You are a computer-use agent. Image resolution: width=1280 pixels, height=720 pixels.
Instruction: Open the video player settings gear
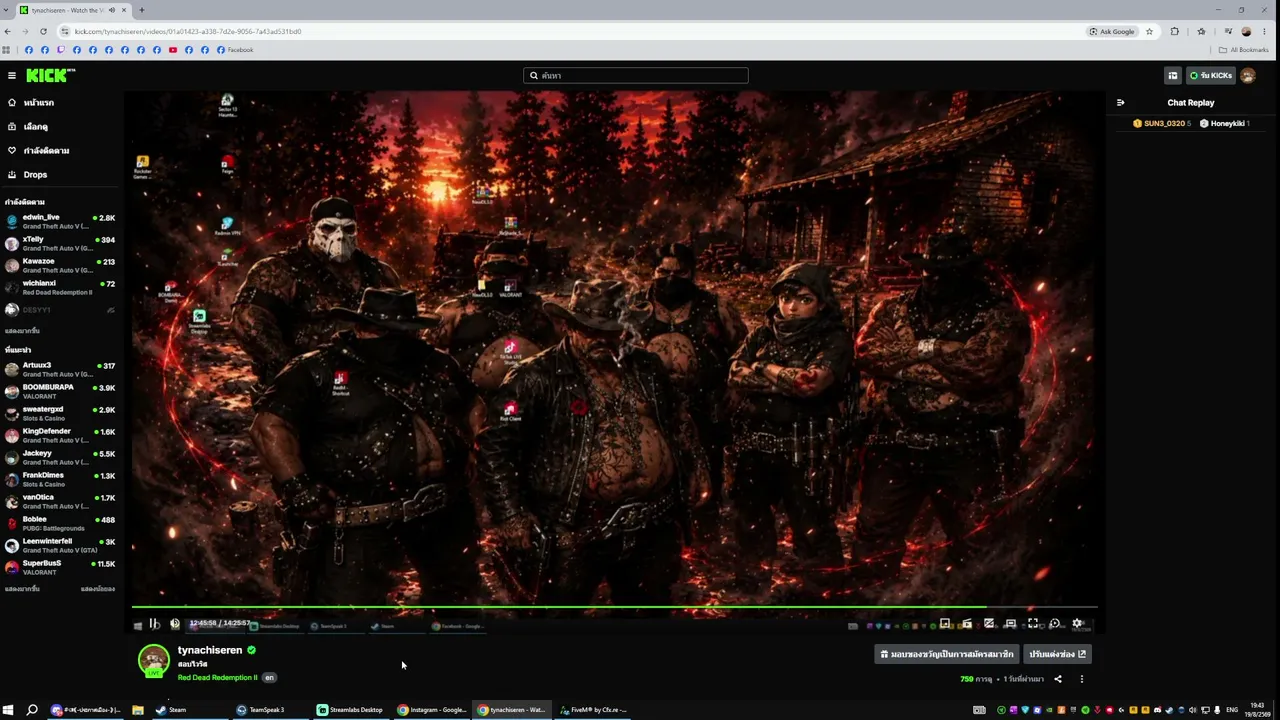click(x=1078, y=624)
